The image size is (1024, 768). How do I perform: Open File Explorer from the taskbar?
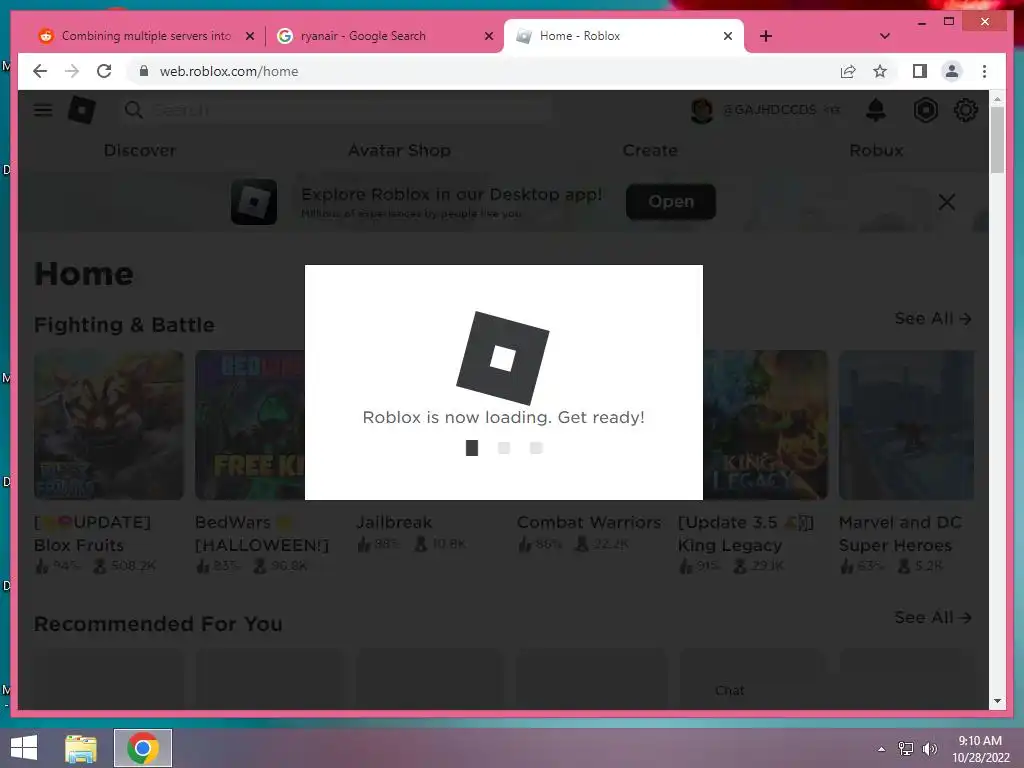click(81, 748)
